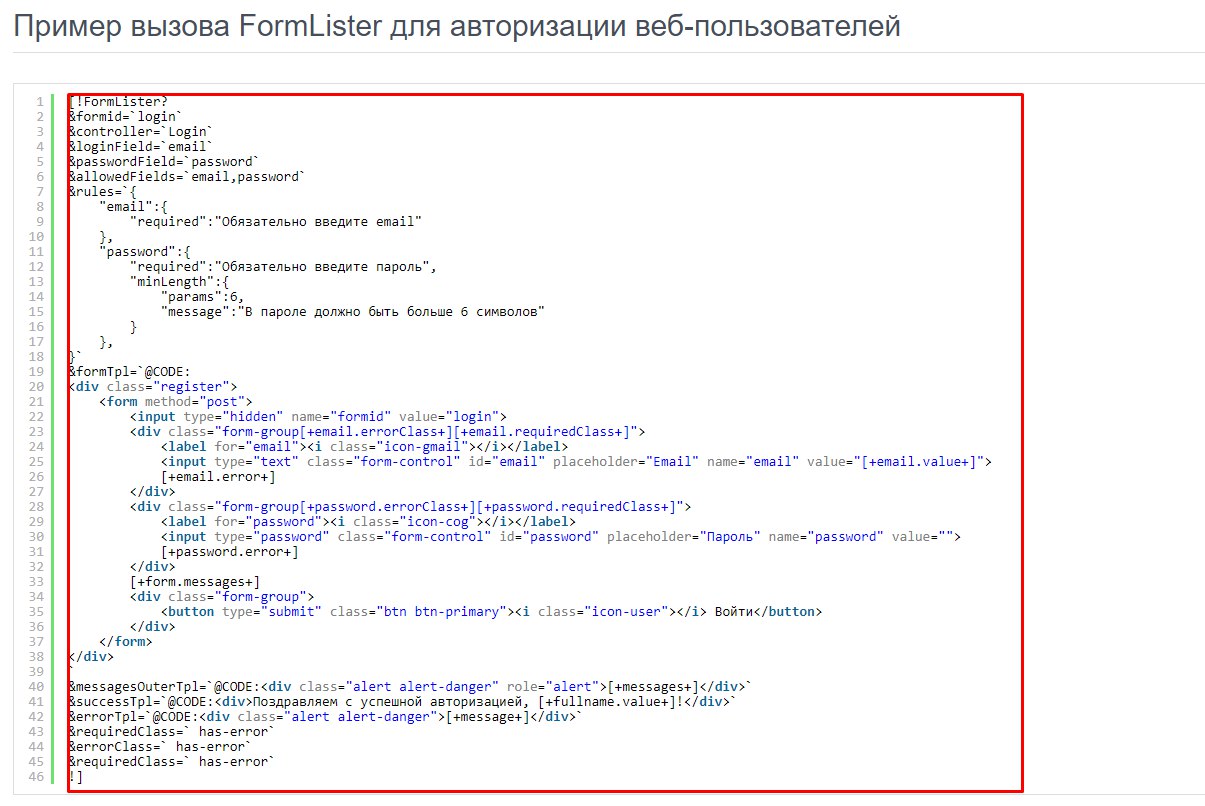Click line number 1 in the gutter

(39, 101)
